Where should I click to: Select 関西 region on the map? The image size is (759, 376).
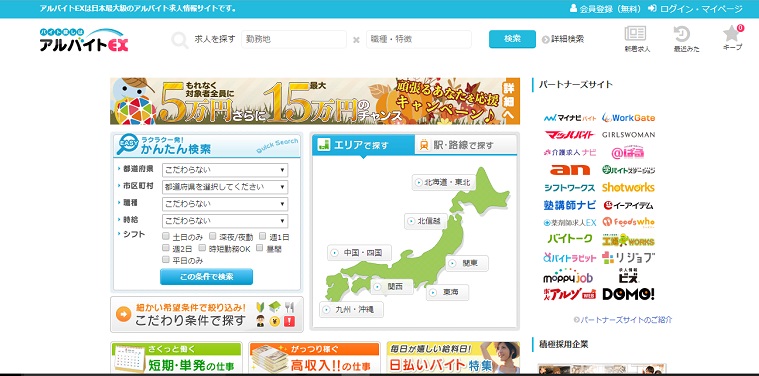coord(392,286)
